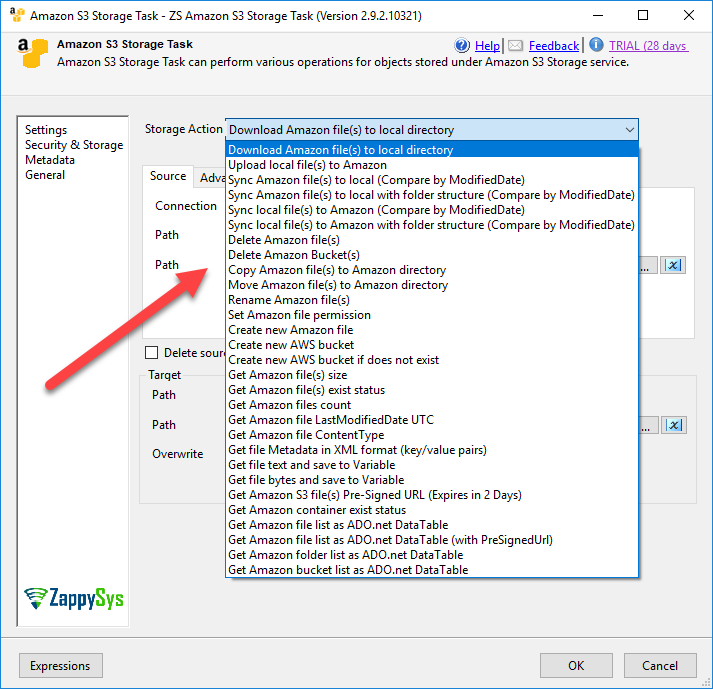Pick file list as DataTable (with PreSignedUrl)
Viewport: 713px width, 689px height.
[x=432, y=540]
